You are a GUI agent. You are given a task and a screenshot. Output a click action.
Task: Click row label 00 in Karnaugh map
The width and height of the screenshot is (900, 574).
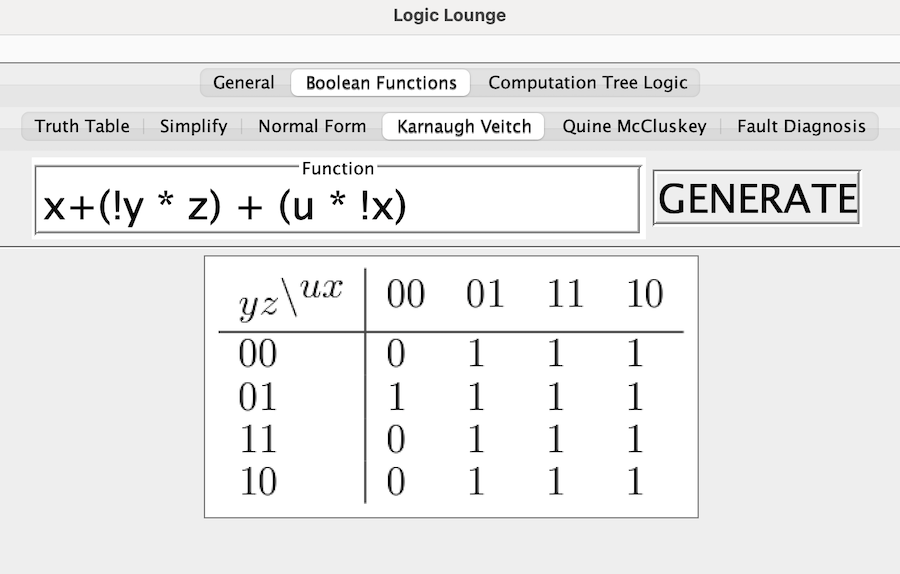(258, 353)
